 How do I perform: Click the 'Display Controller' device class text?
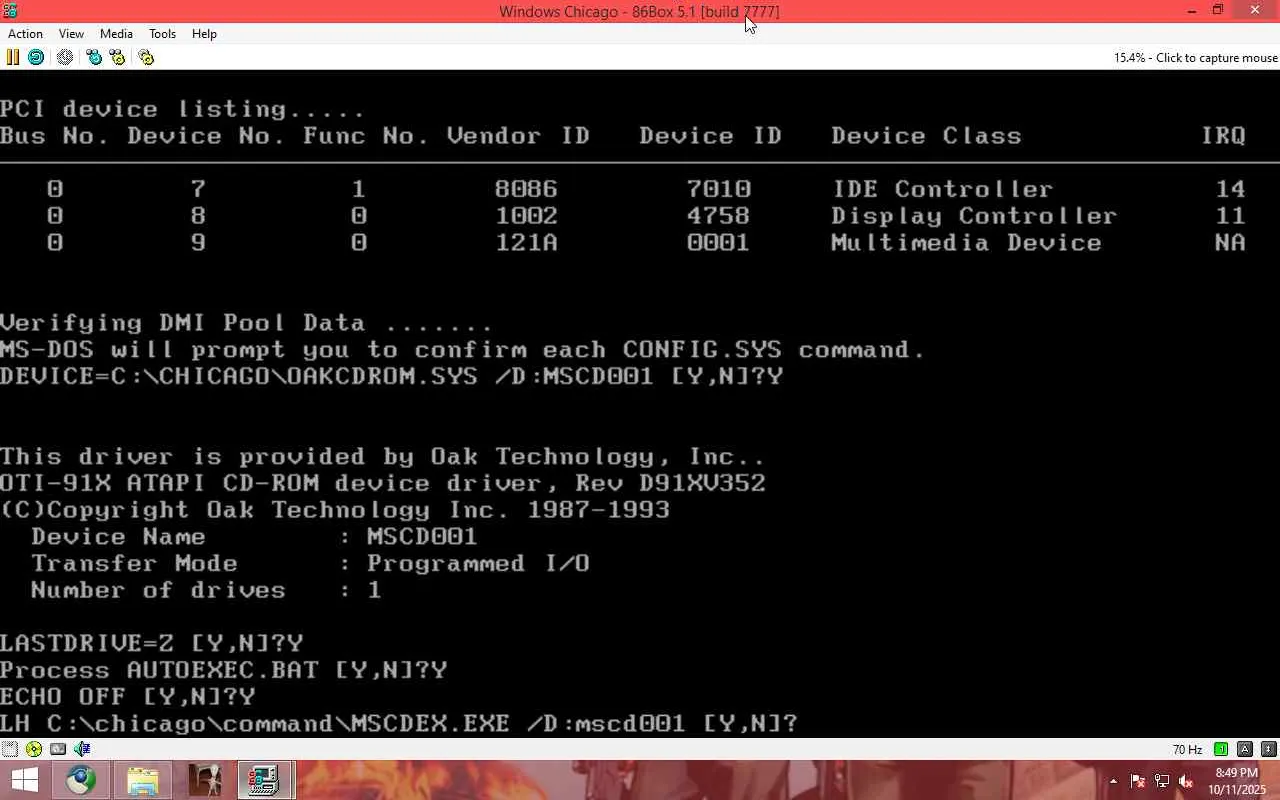(974, 216)
